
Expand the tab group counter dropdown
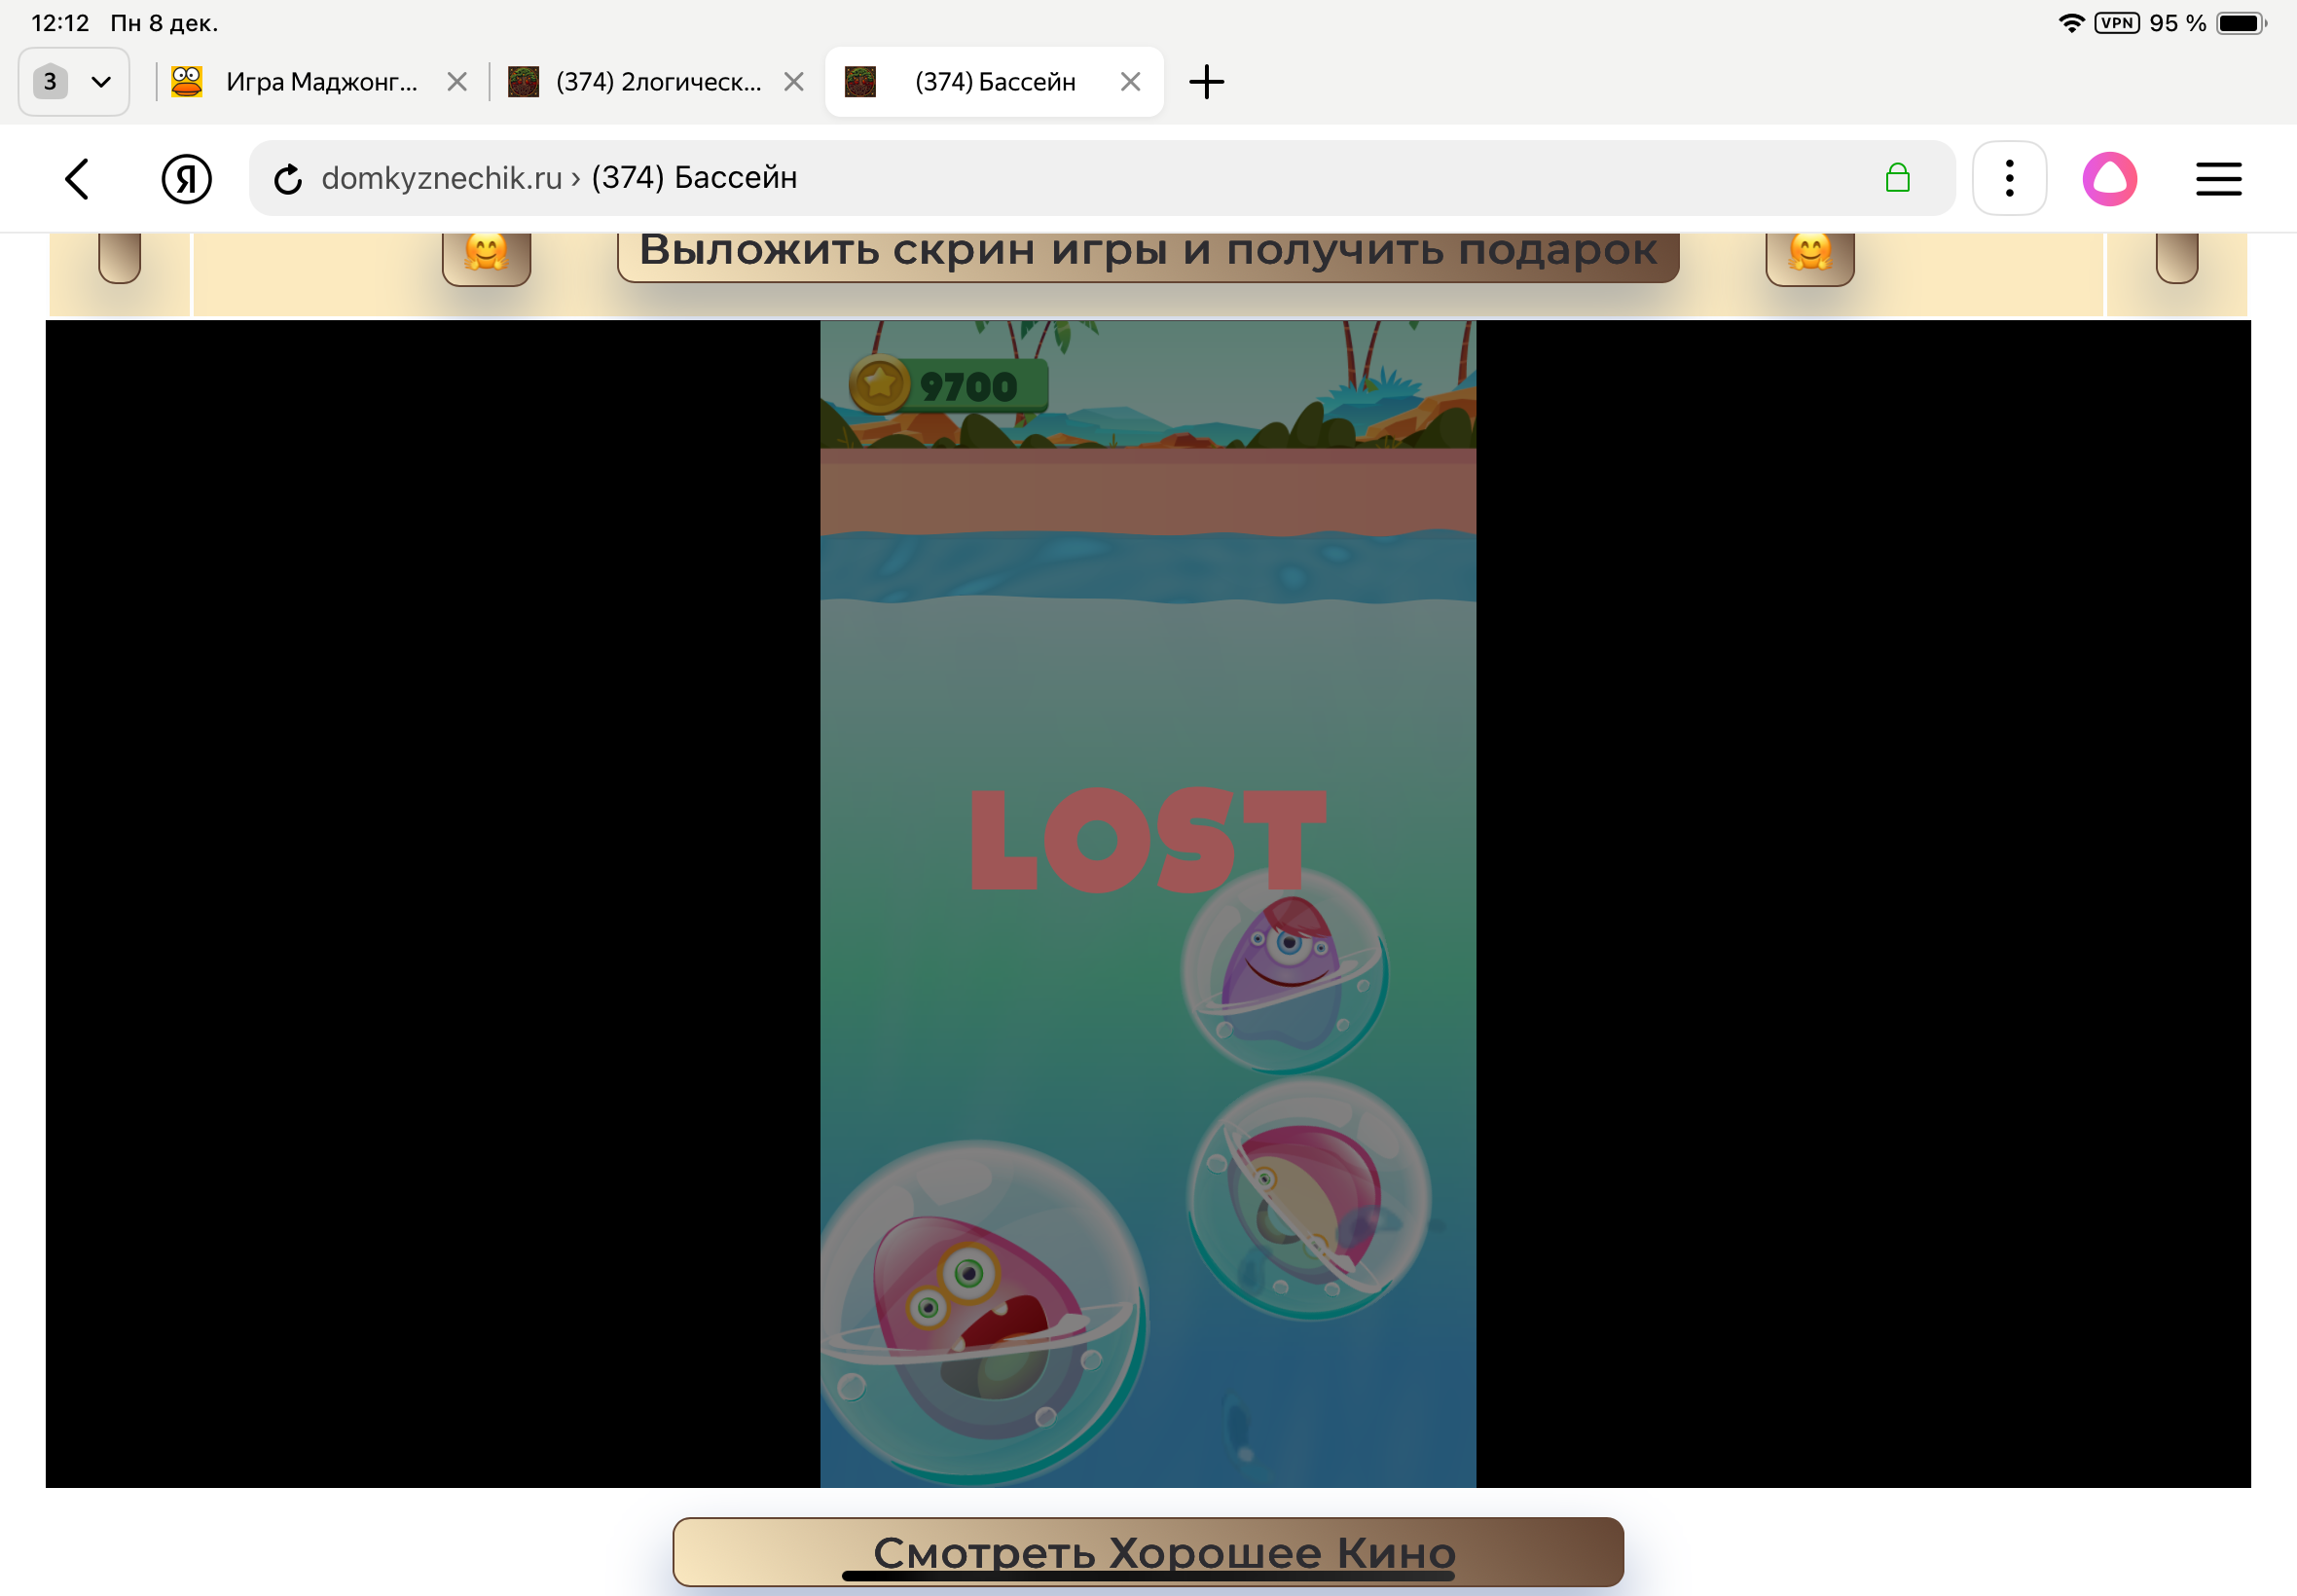point(74,82)
